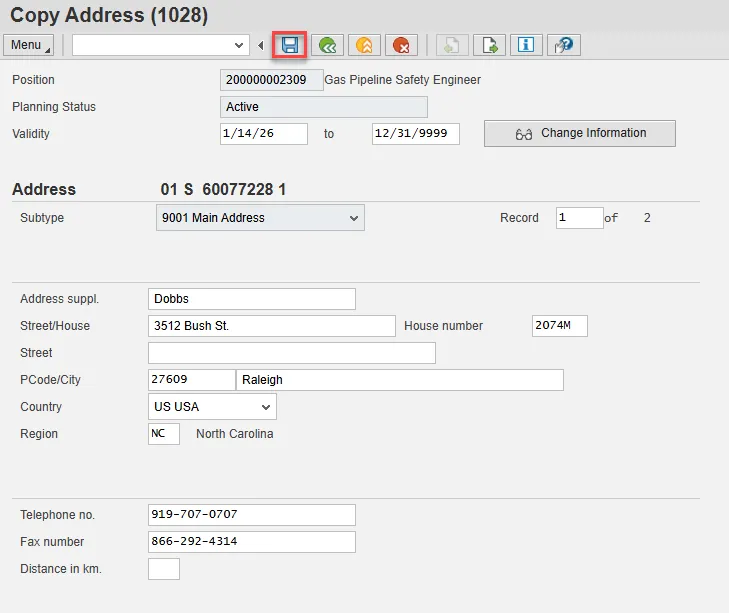
Task: Click the Previous record page icon
Action: [x=452, y=46]
